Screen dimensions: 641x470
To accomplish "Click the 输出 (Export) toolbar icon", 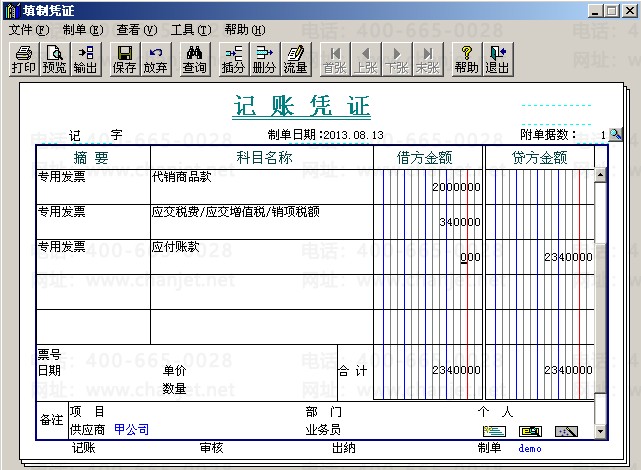I will (85, 59).
